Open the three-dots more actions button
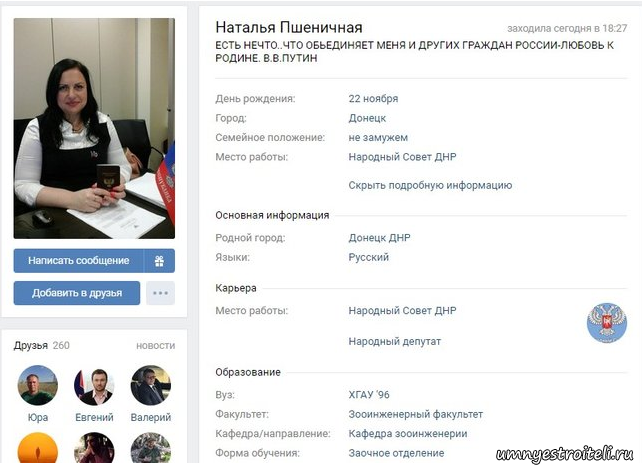Image resolution: width=642 pixels, height=472 pixels. tap(160, 293)
